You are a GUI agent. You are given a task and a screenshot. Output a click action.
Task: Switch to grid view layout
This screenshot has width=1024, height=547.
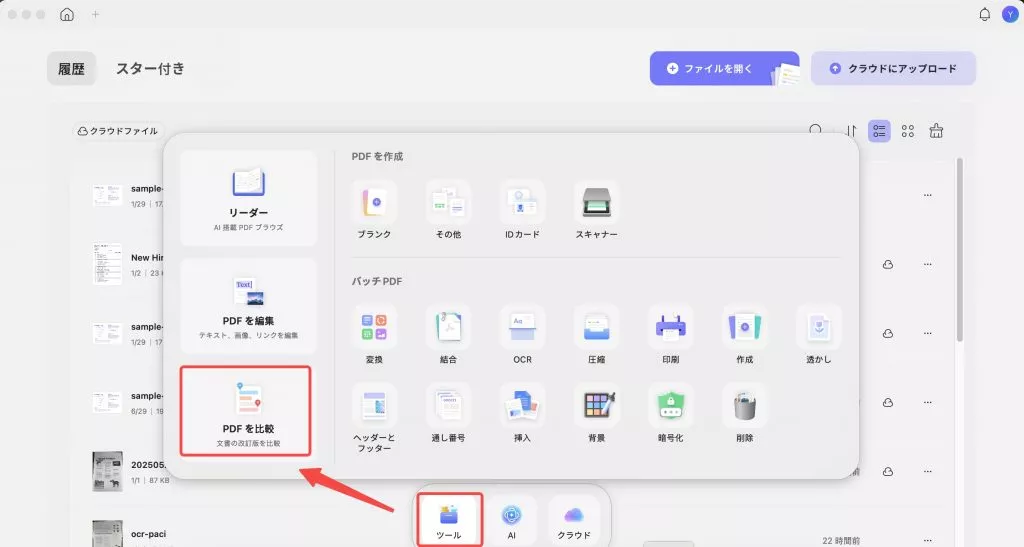(x=908, y=131)
